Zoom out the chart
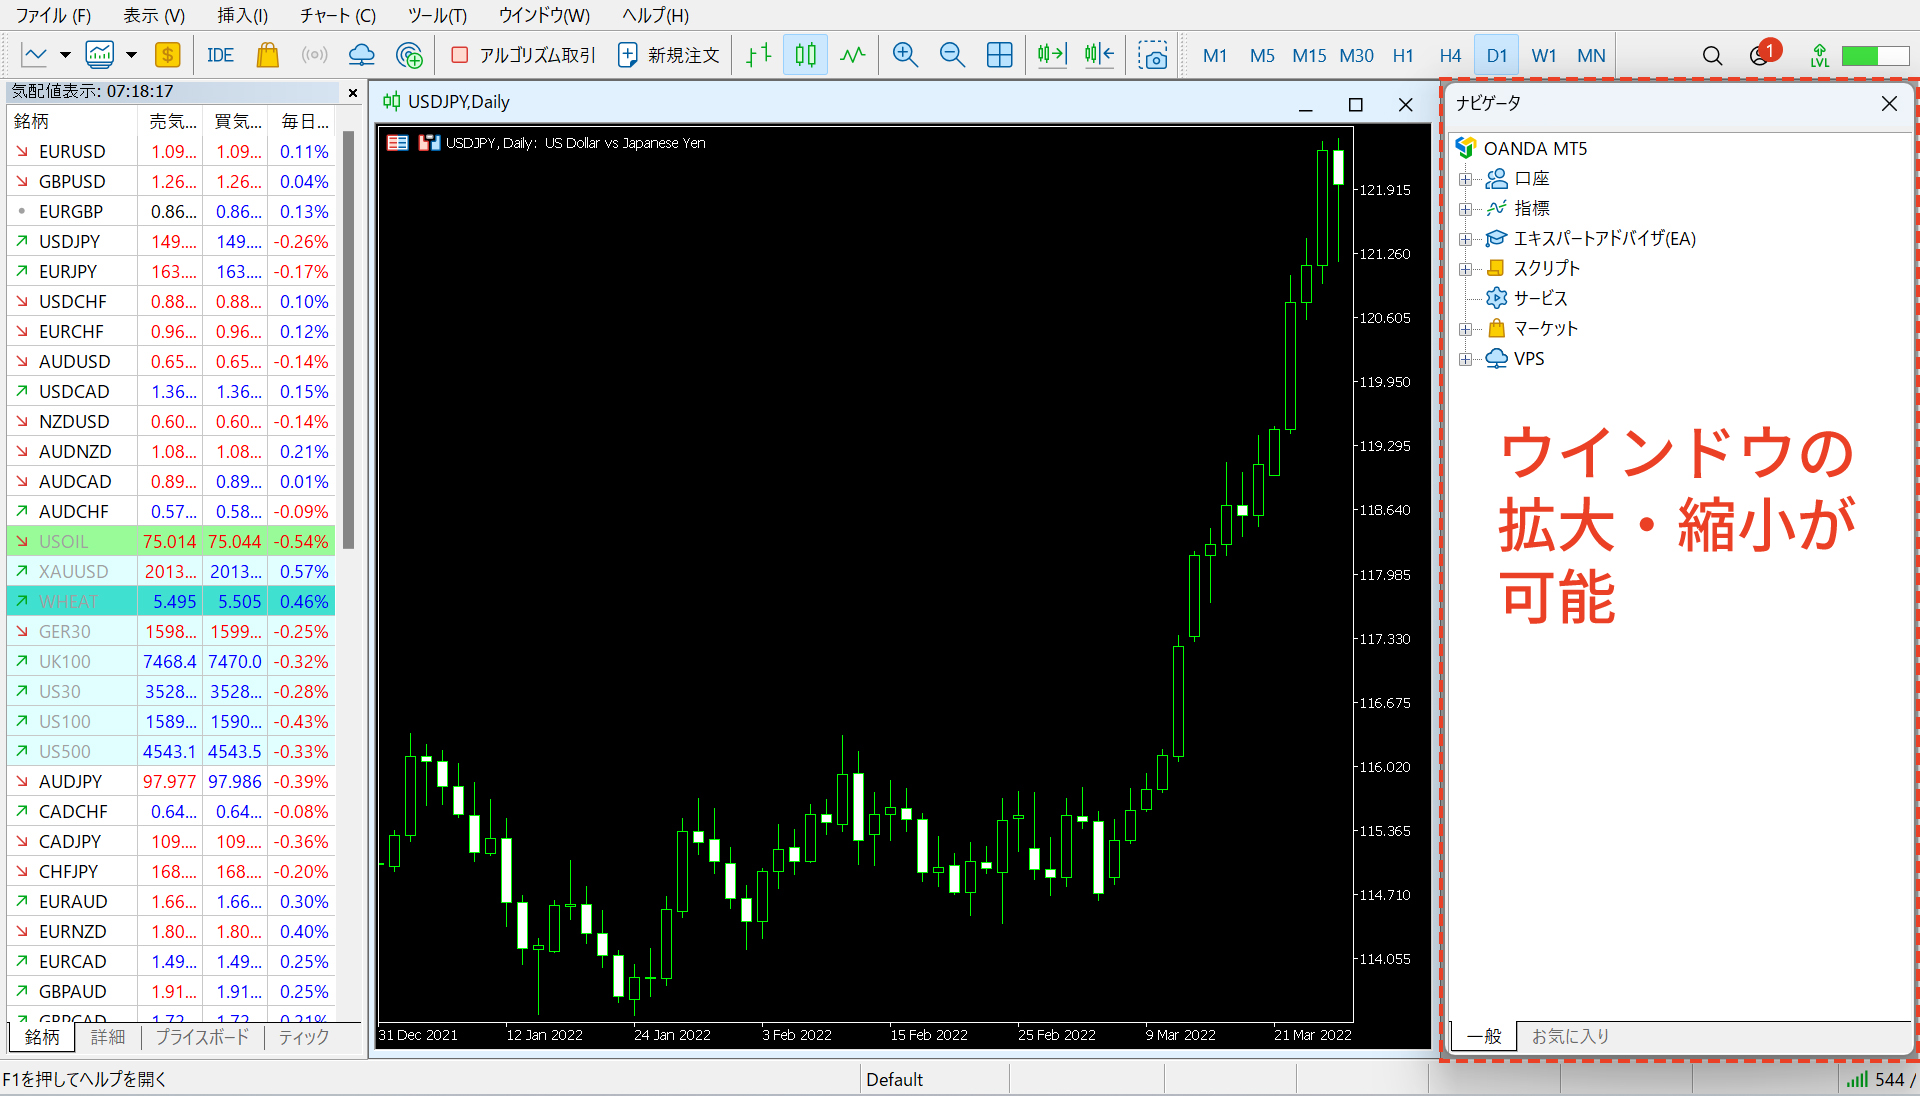This screenshot has height=1096, width=1920. (952, 55)
